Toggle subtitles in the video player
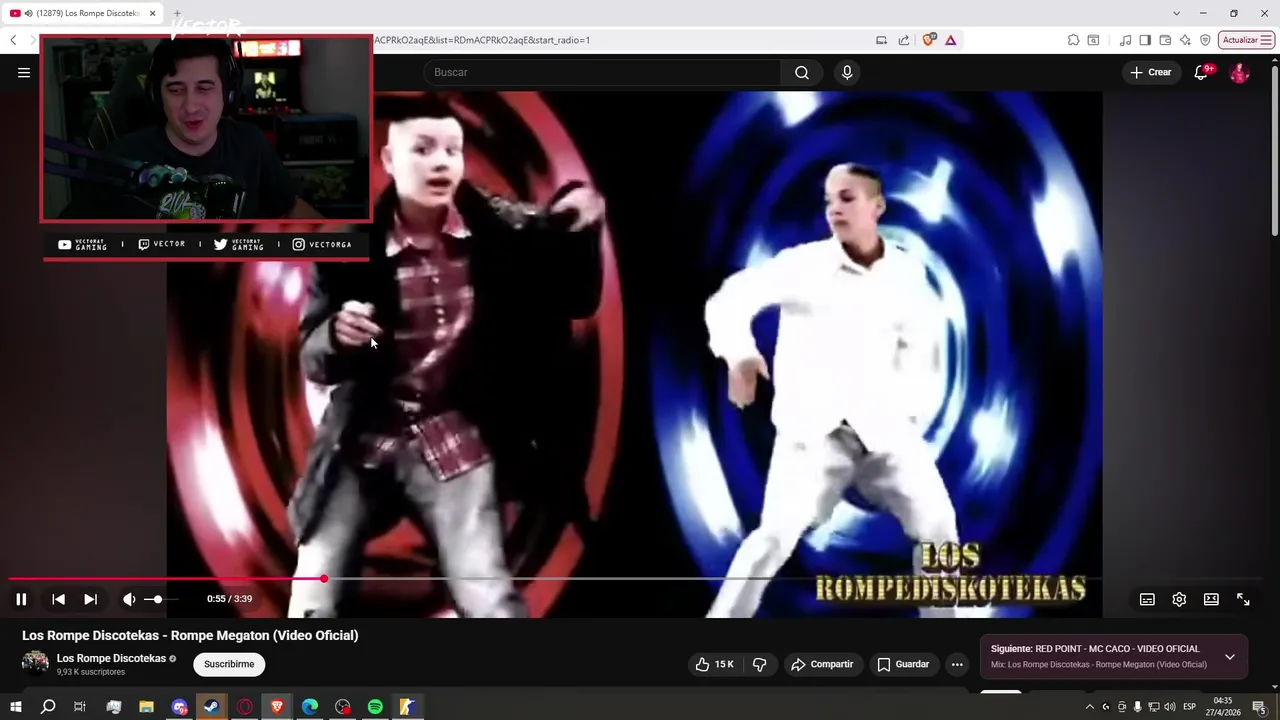Image resolution: width=1280 pixels, height=720 pixels. click(1147, 599)
